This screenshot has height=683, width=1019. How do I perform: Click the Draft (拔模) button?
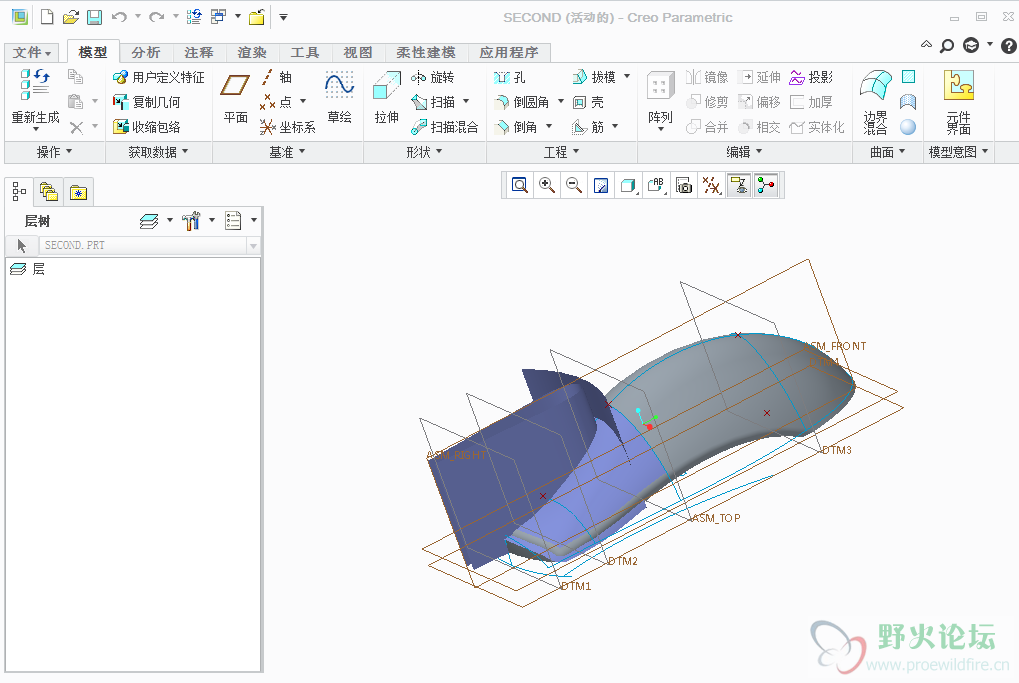(593, 77)
